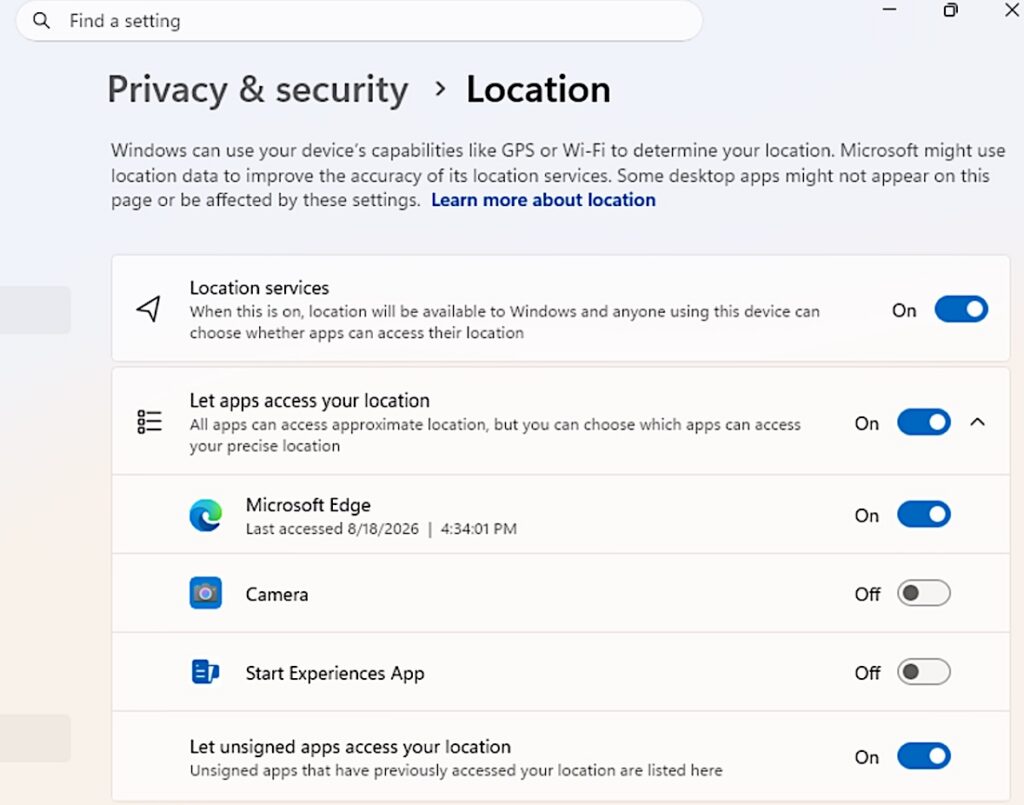
Task: Turn off Microsoft Edge location toggle
Action: (x=923, y=514)
